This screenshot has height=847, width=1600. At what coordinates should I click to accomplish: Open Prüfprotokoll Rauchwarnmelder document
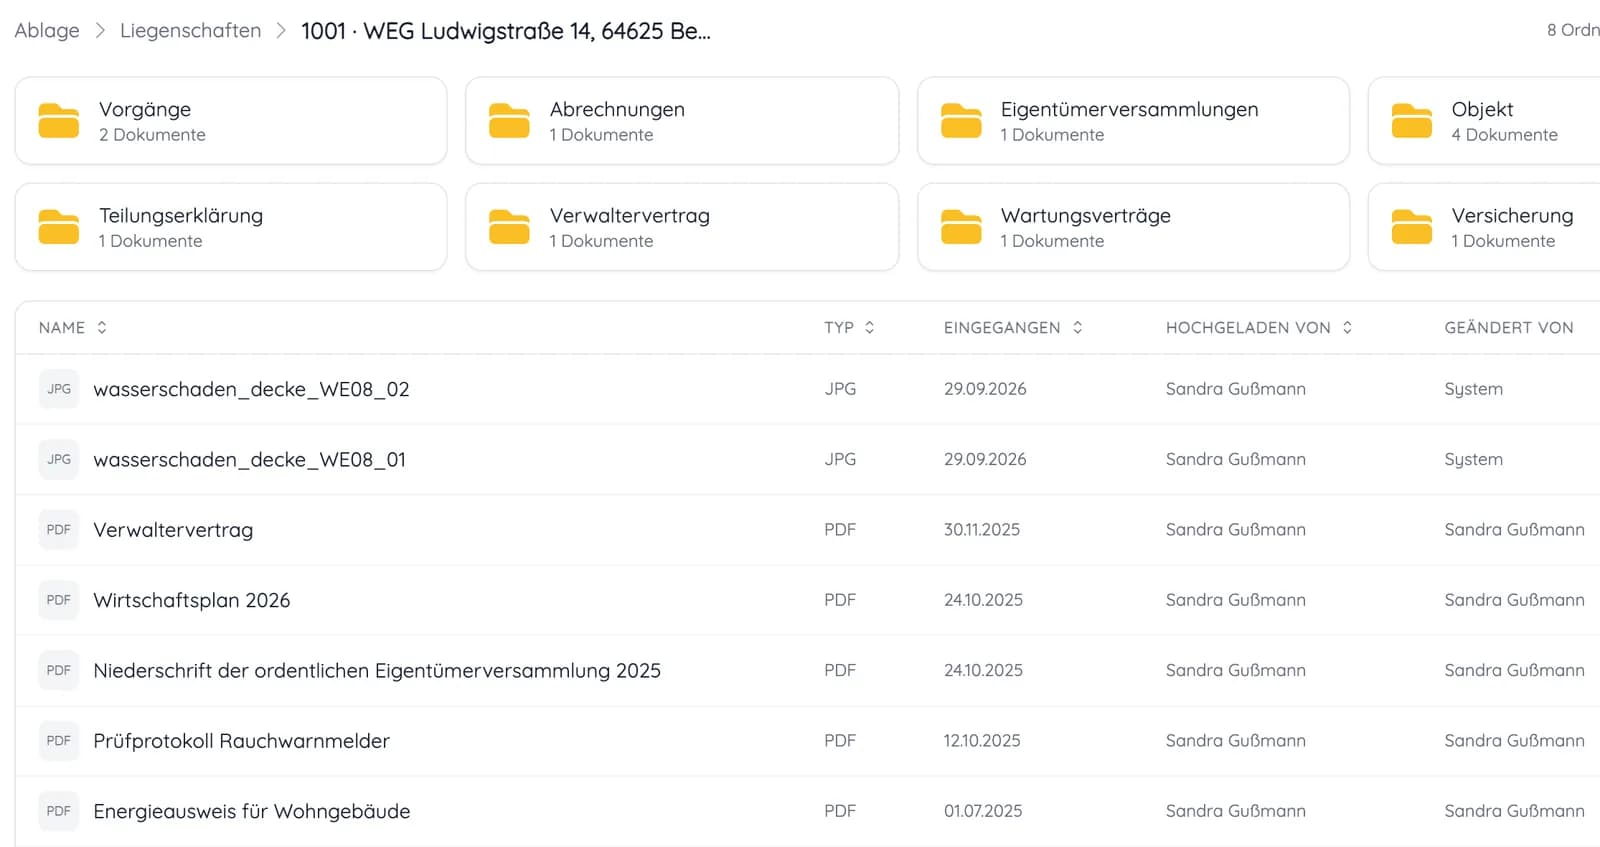coord(241,741)
